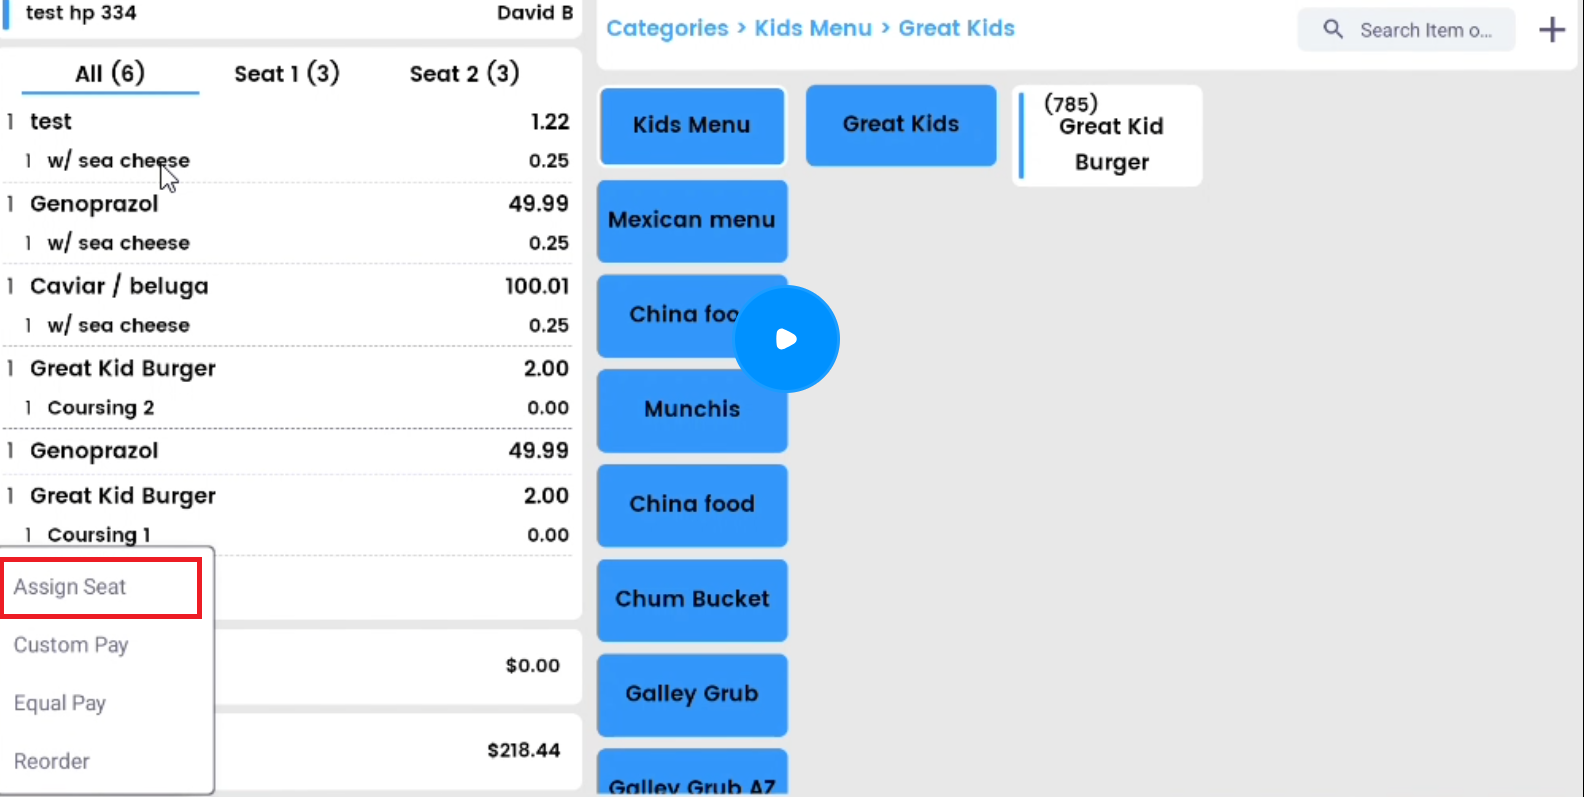Open the Kids Menu category button

[691, 125]
